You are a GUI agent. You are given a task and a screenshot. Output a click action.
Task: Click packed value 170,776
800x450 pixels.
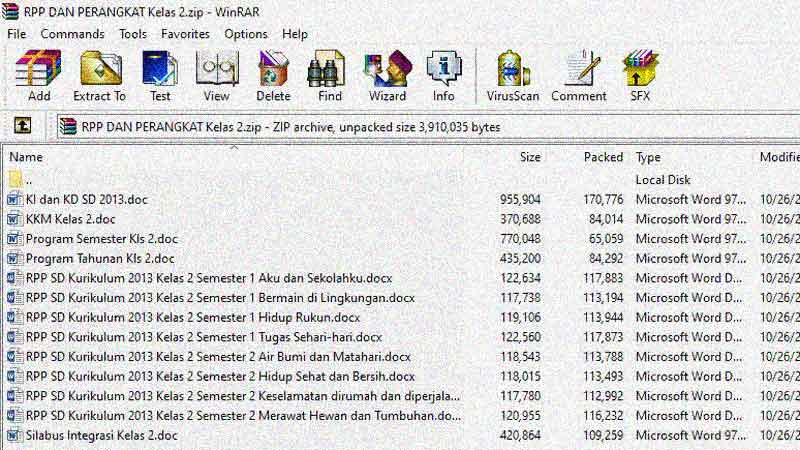click(x=603, y=199)
